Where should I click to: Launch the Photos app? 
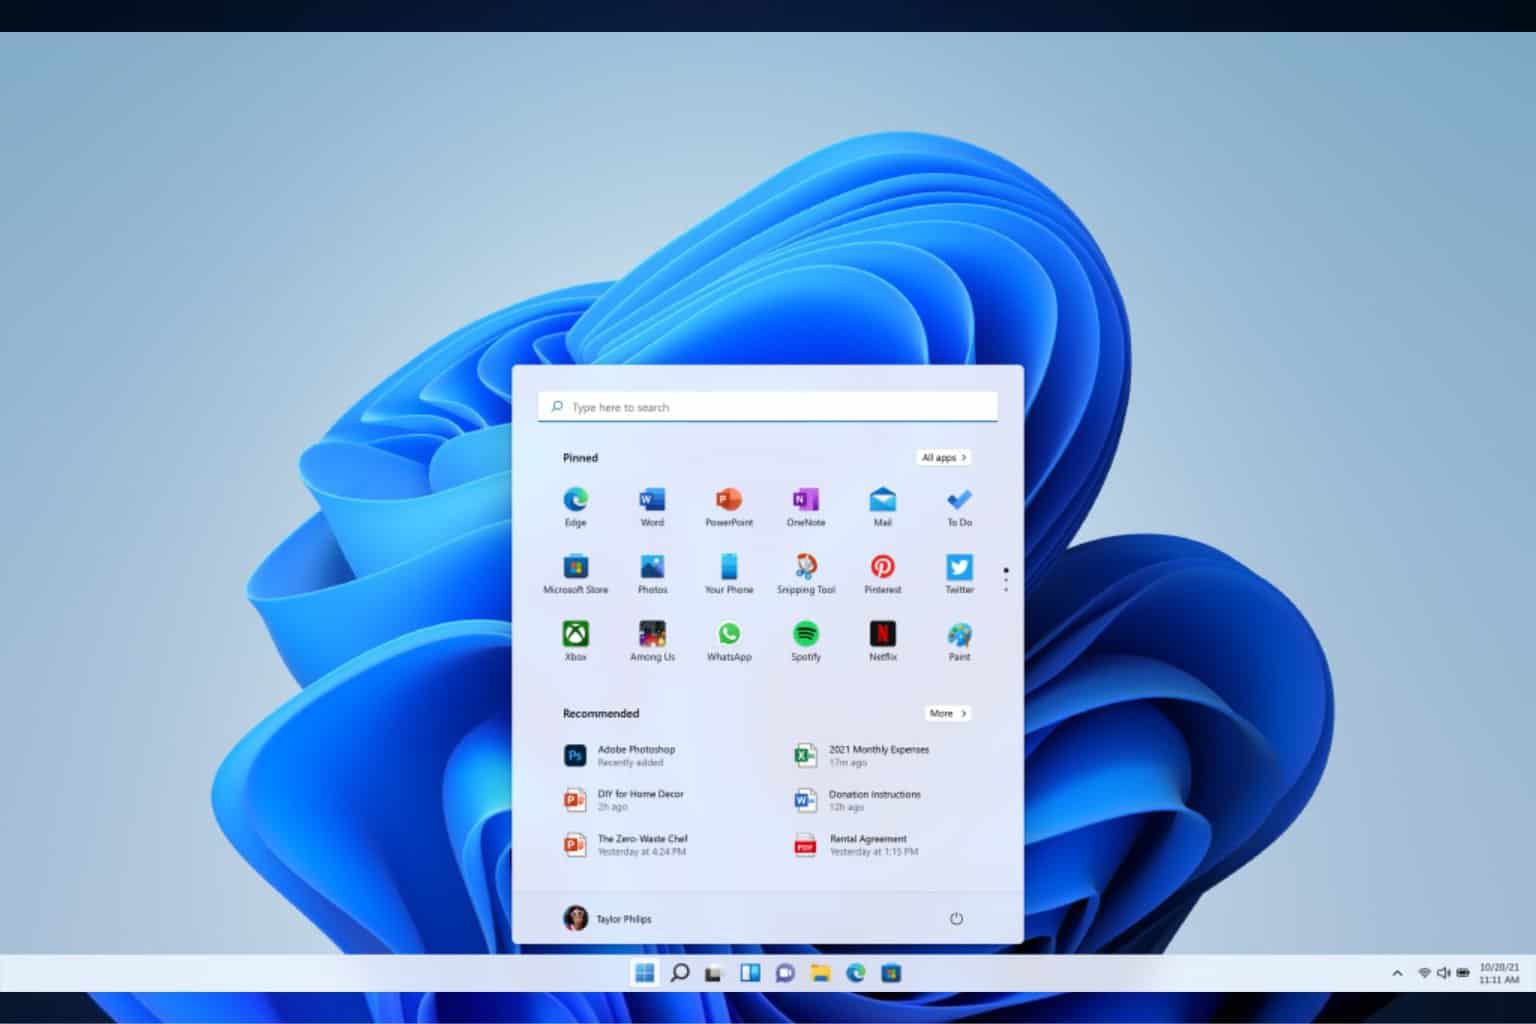[652, 574]
